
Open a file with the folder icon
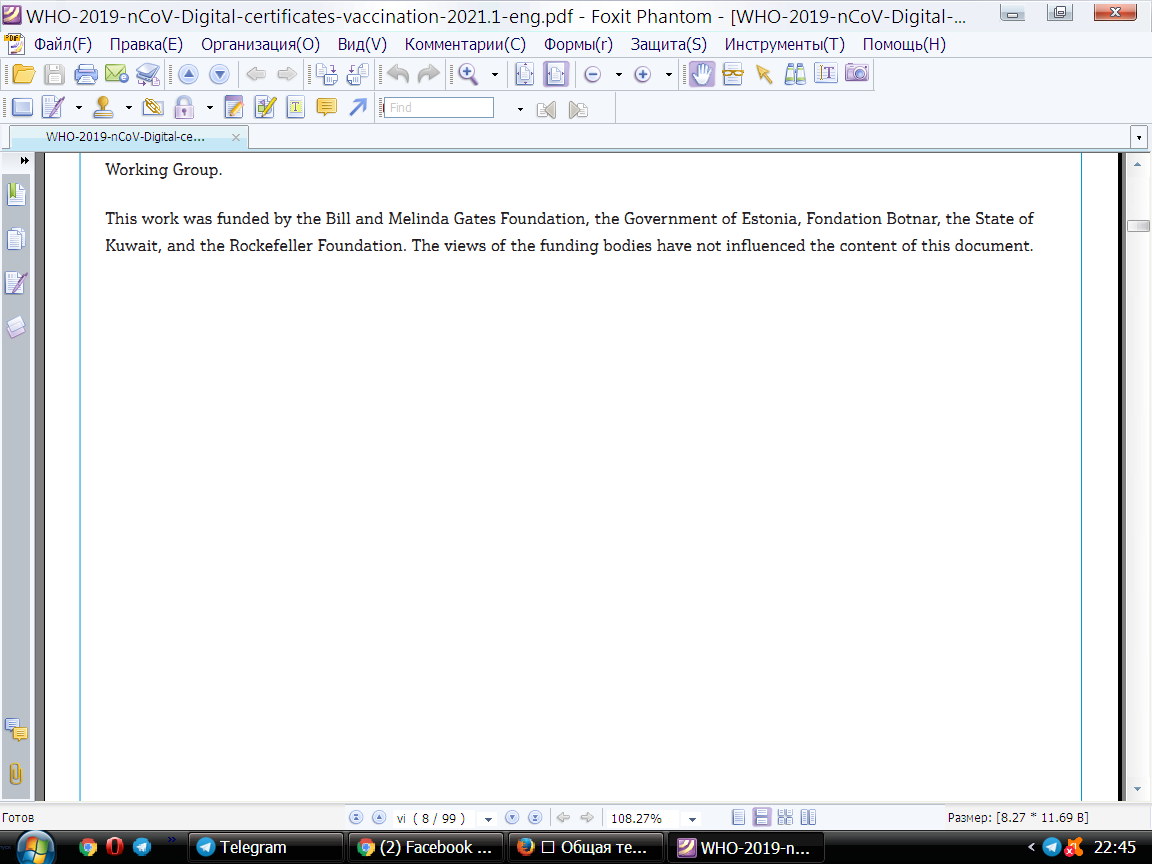[24, 74]
